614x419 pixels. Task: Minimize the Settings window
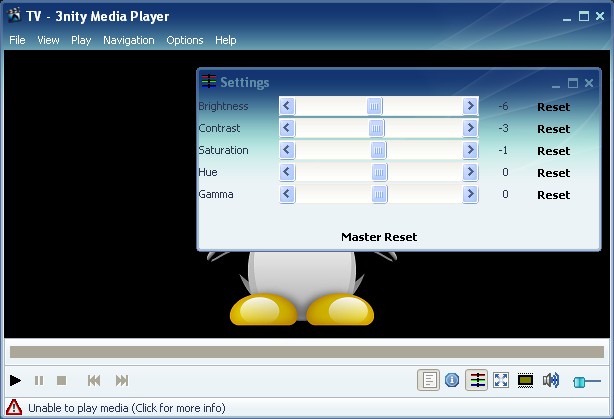[556, 84]
